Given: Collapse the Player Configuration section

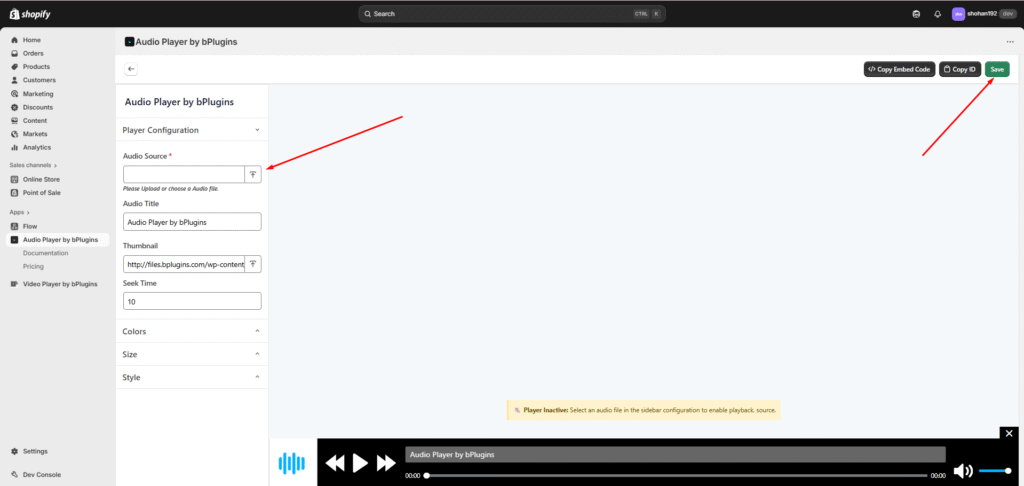Looking at the screenshot, I should pyautogui.click(x=257, y=130).
